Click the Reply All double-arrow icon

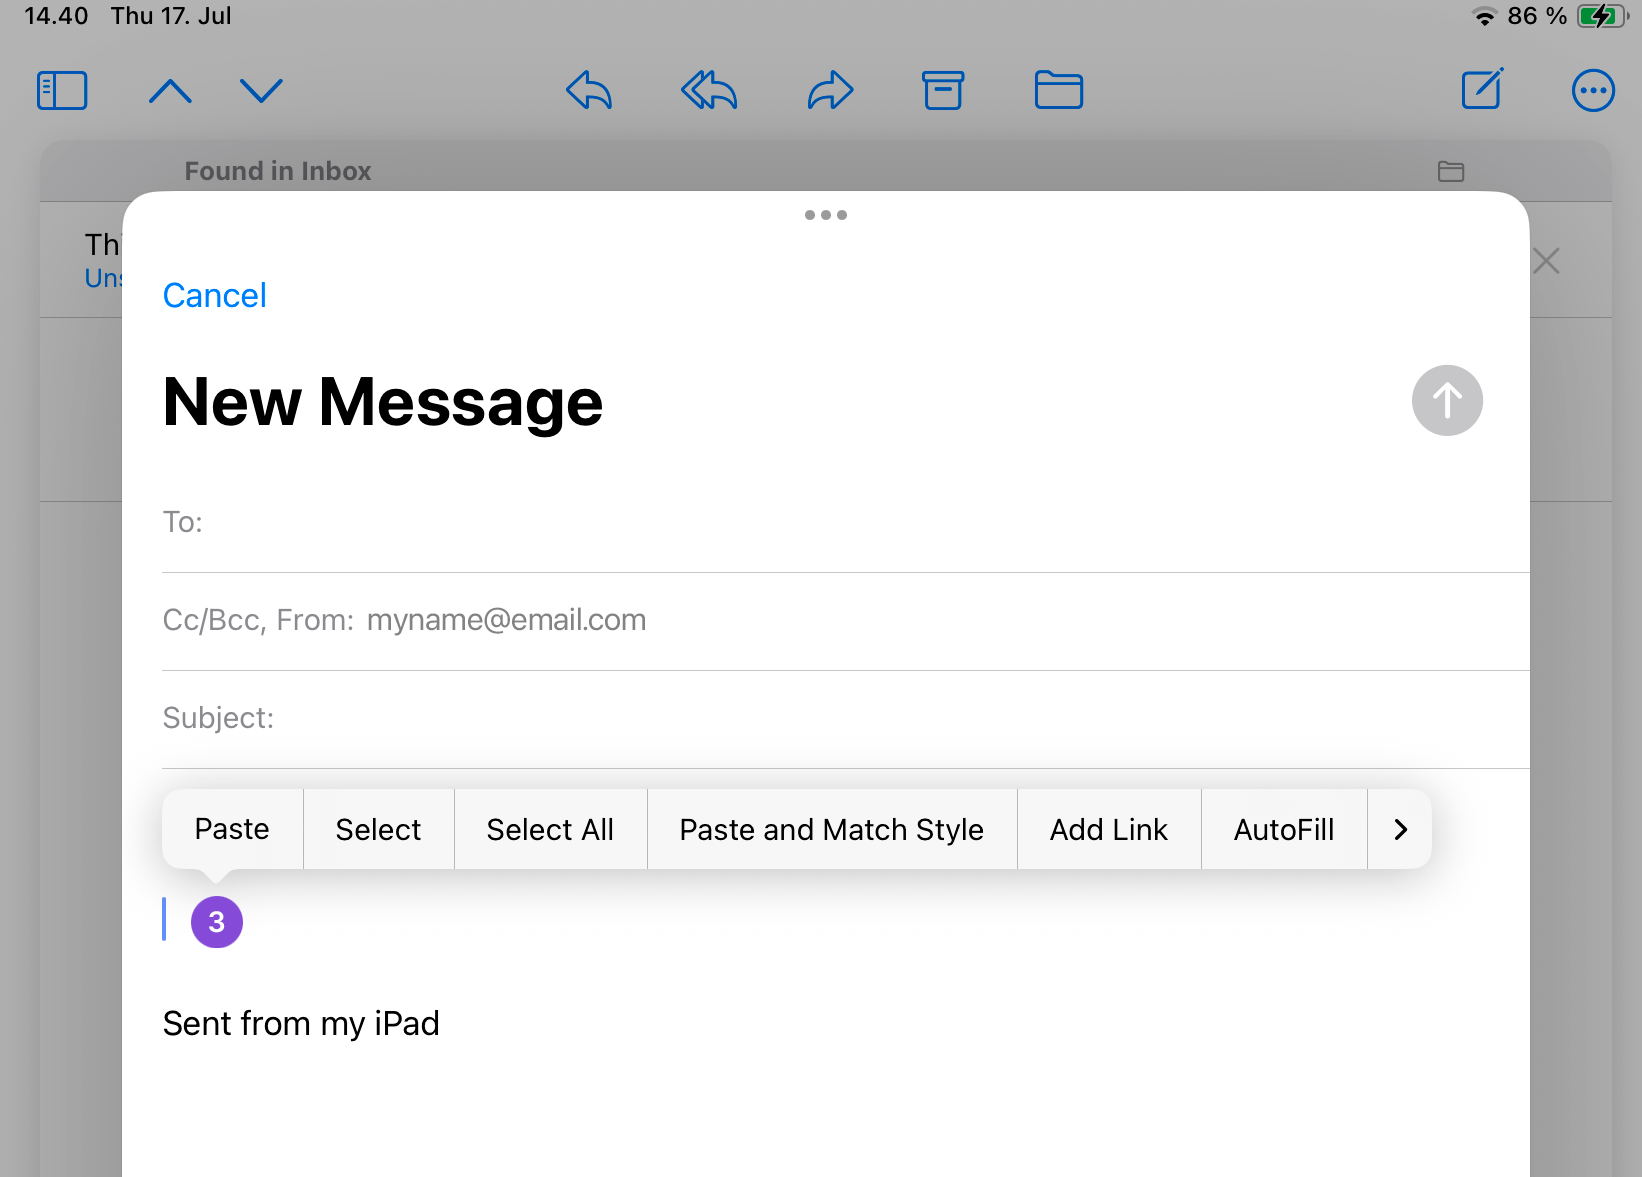709,90
